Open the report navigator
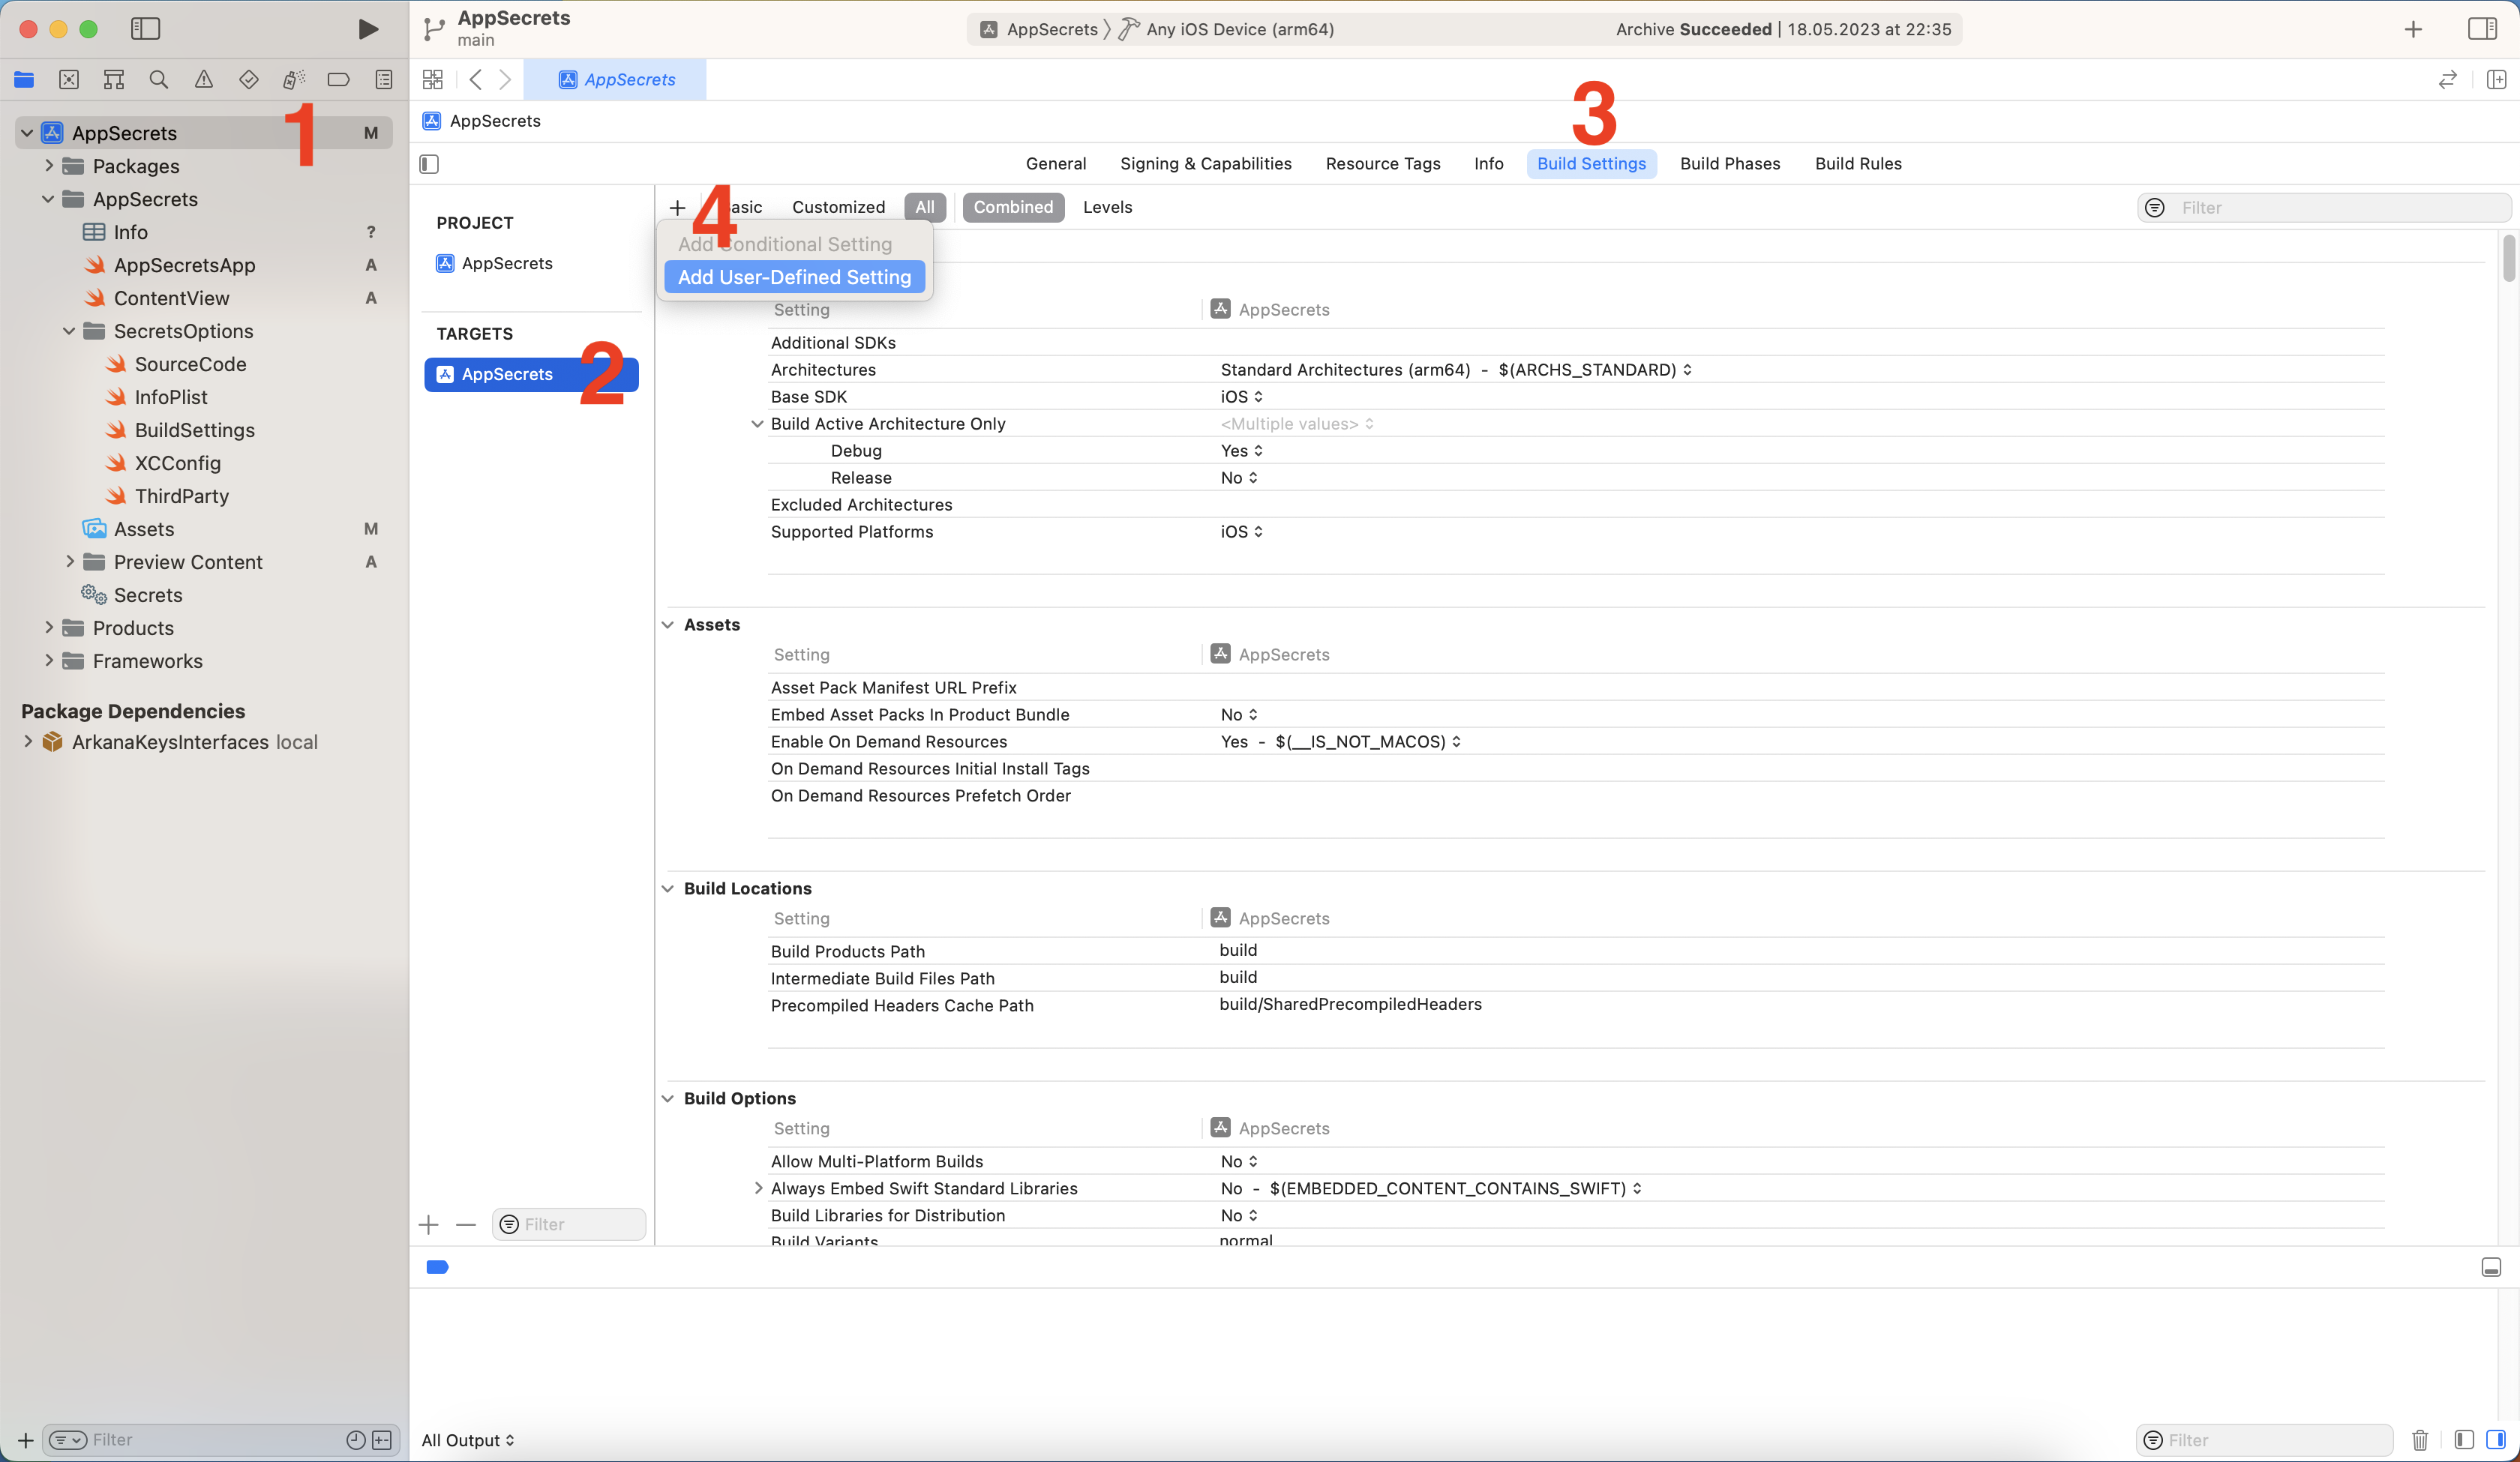Image resolution: width=2520 pixels, height=1462 pixels. (384, 80)
